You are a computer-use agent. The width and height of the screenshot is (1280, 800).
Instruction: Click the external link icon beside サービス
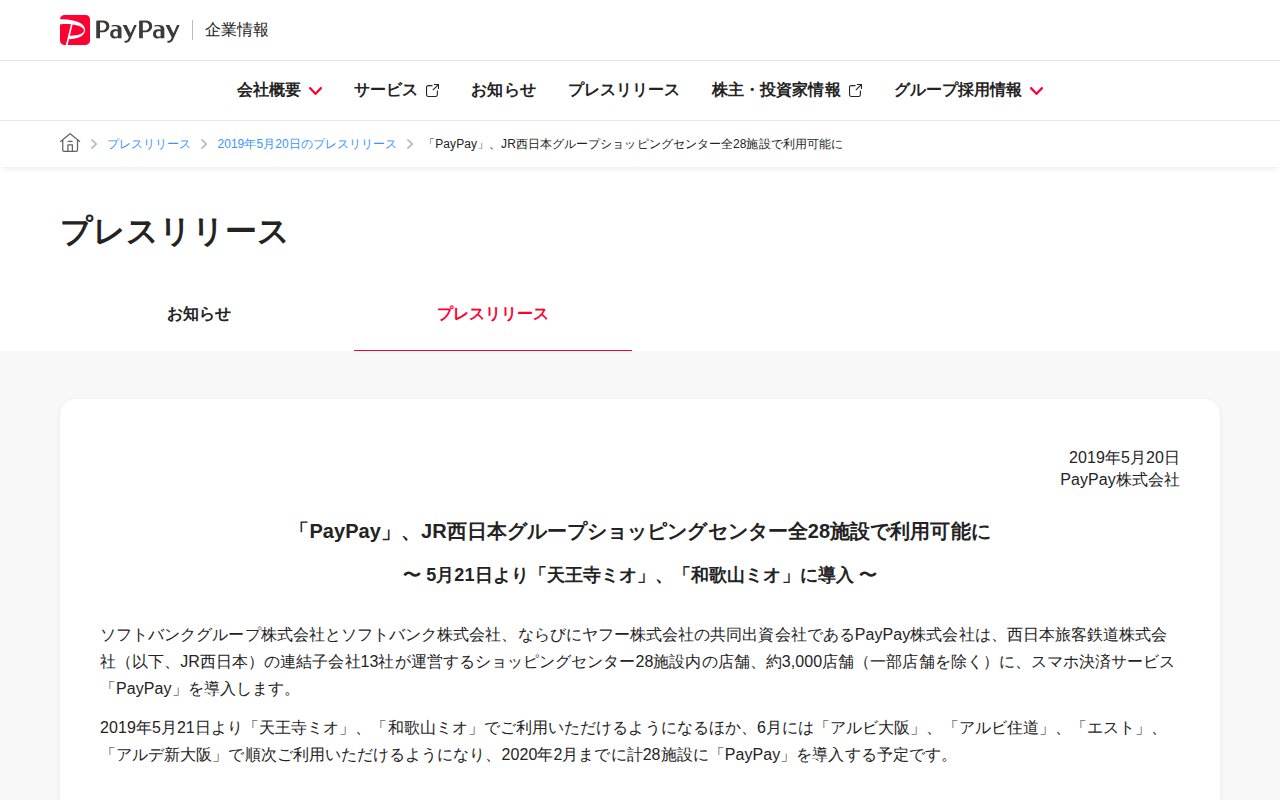click(x=432, y=91)
